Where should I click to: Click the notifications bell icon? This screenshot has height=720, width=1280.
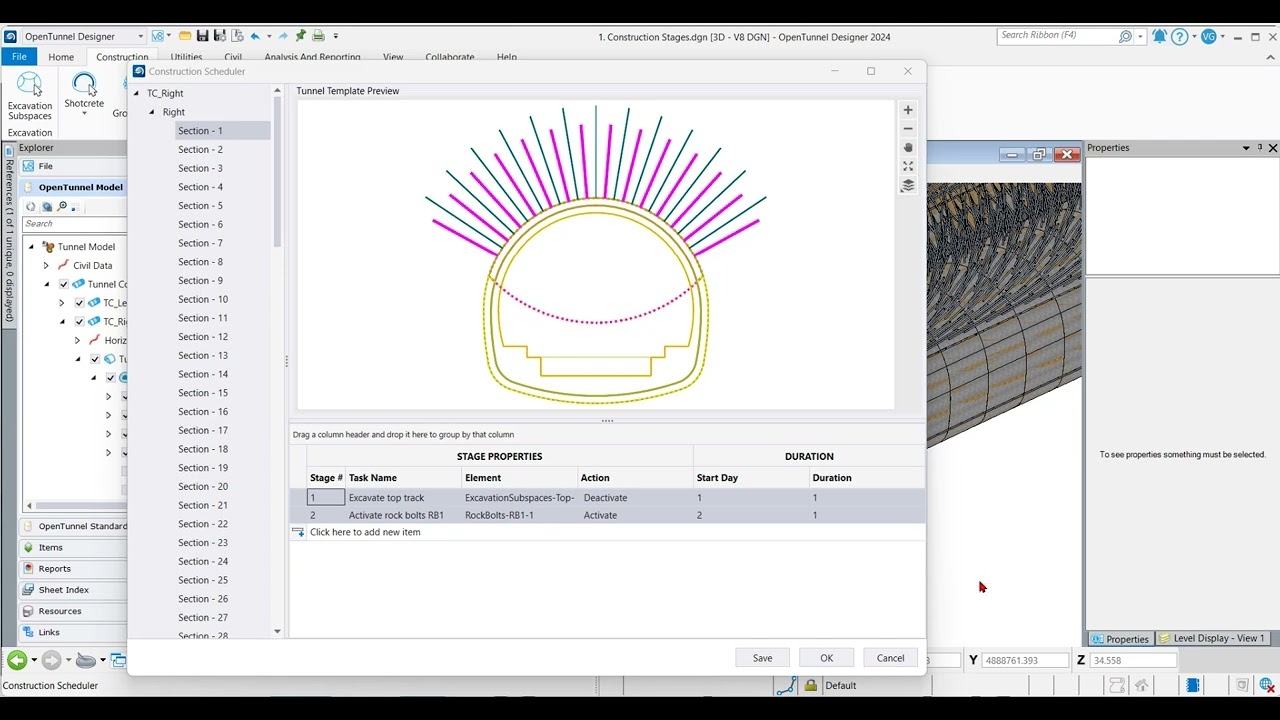1159,36
